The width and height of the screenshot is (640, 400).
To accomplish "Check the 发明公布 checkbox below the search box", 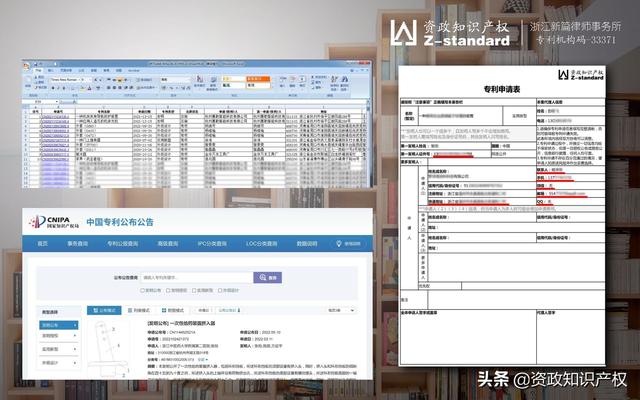I will coord(143,290).
